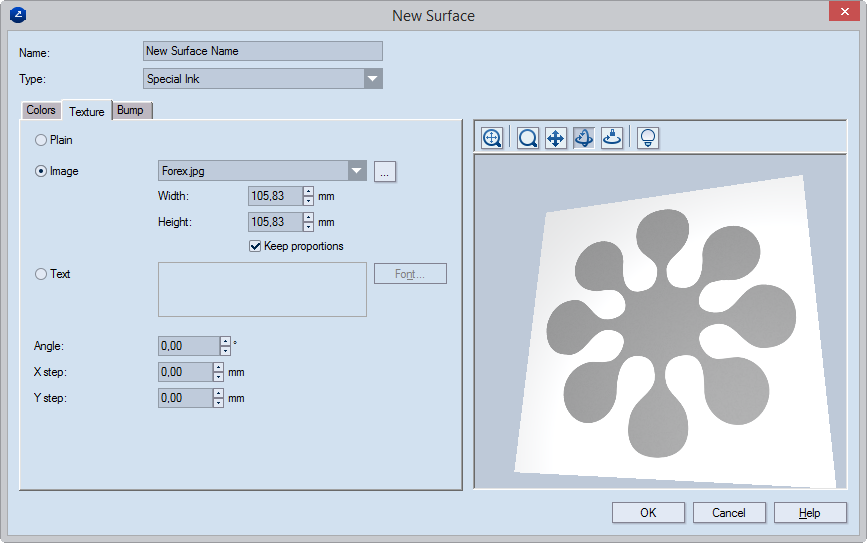
Task: Select the Plain radio button
Action: pos(41,141)
